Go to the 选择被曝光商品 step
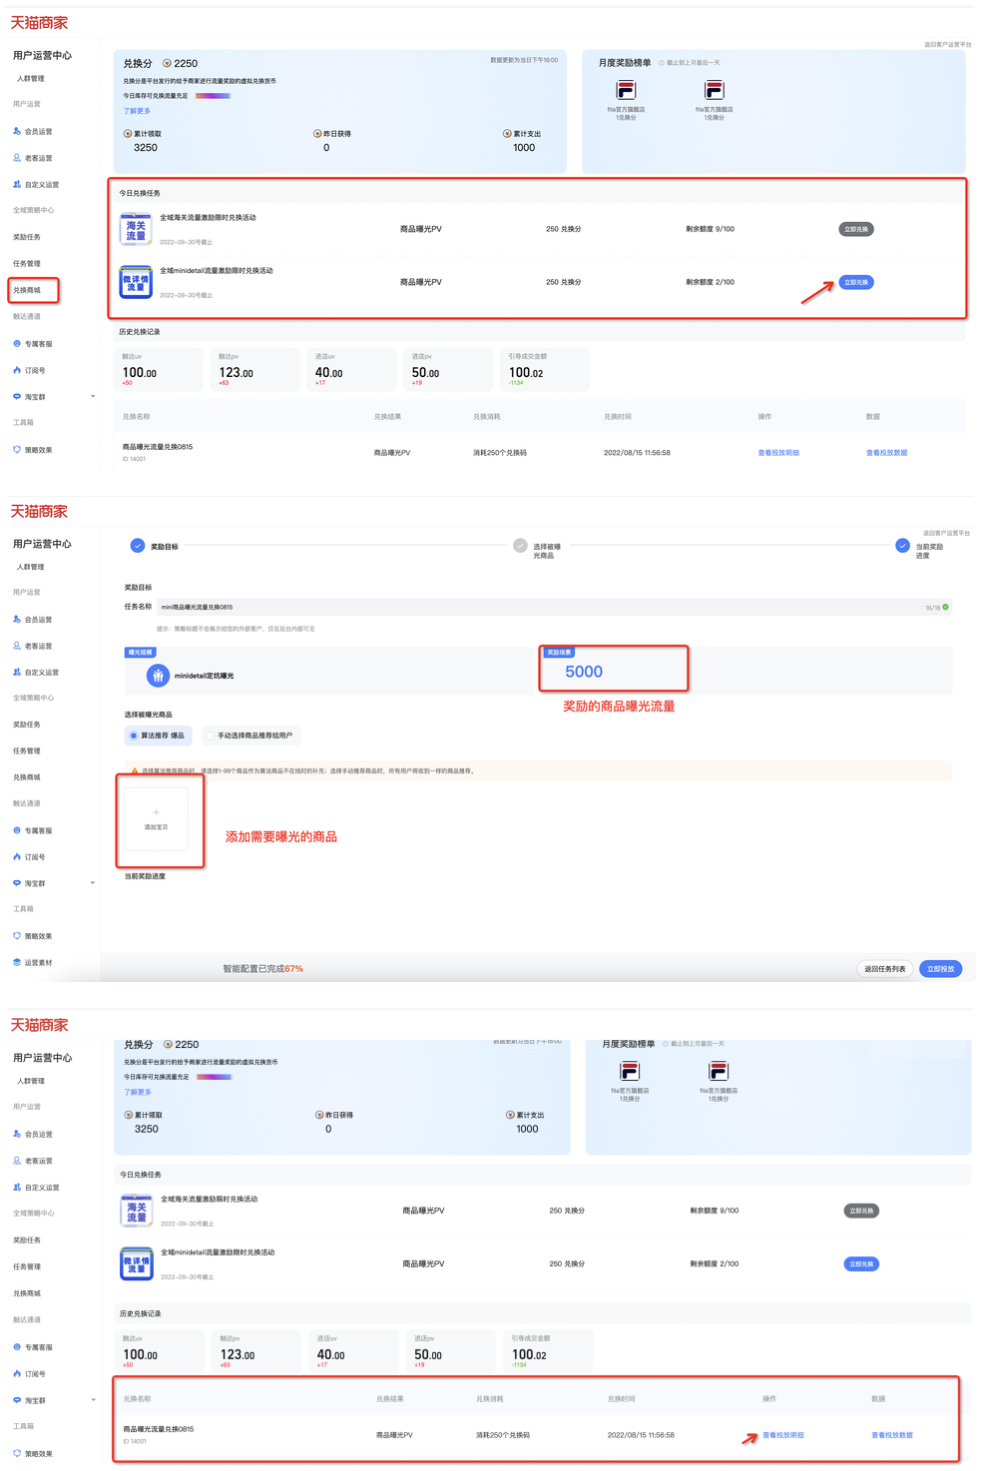 click(520, 546)
